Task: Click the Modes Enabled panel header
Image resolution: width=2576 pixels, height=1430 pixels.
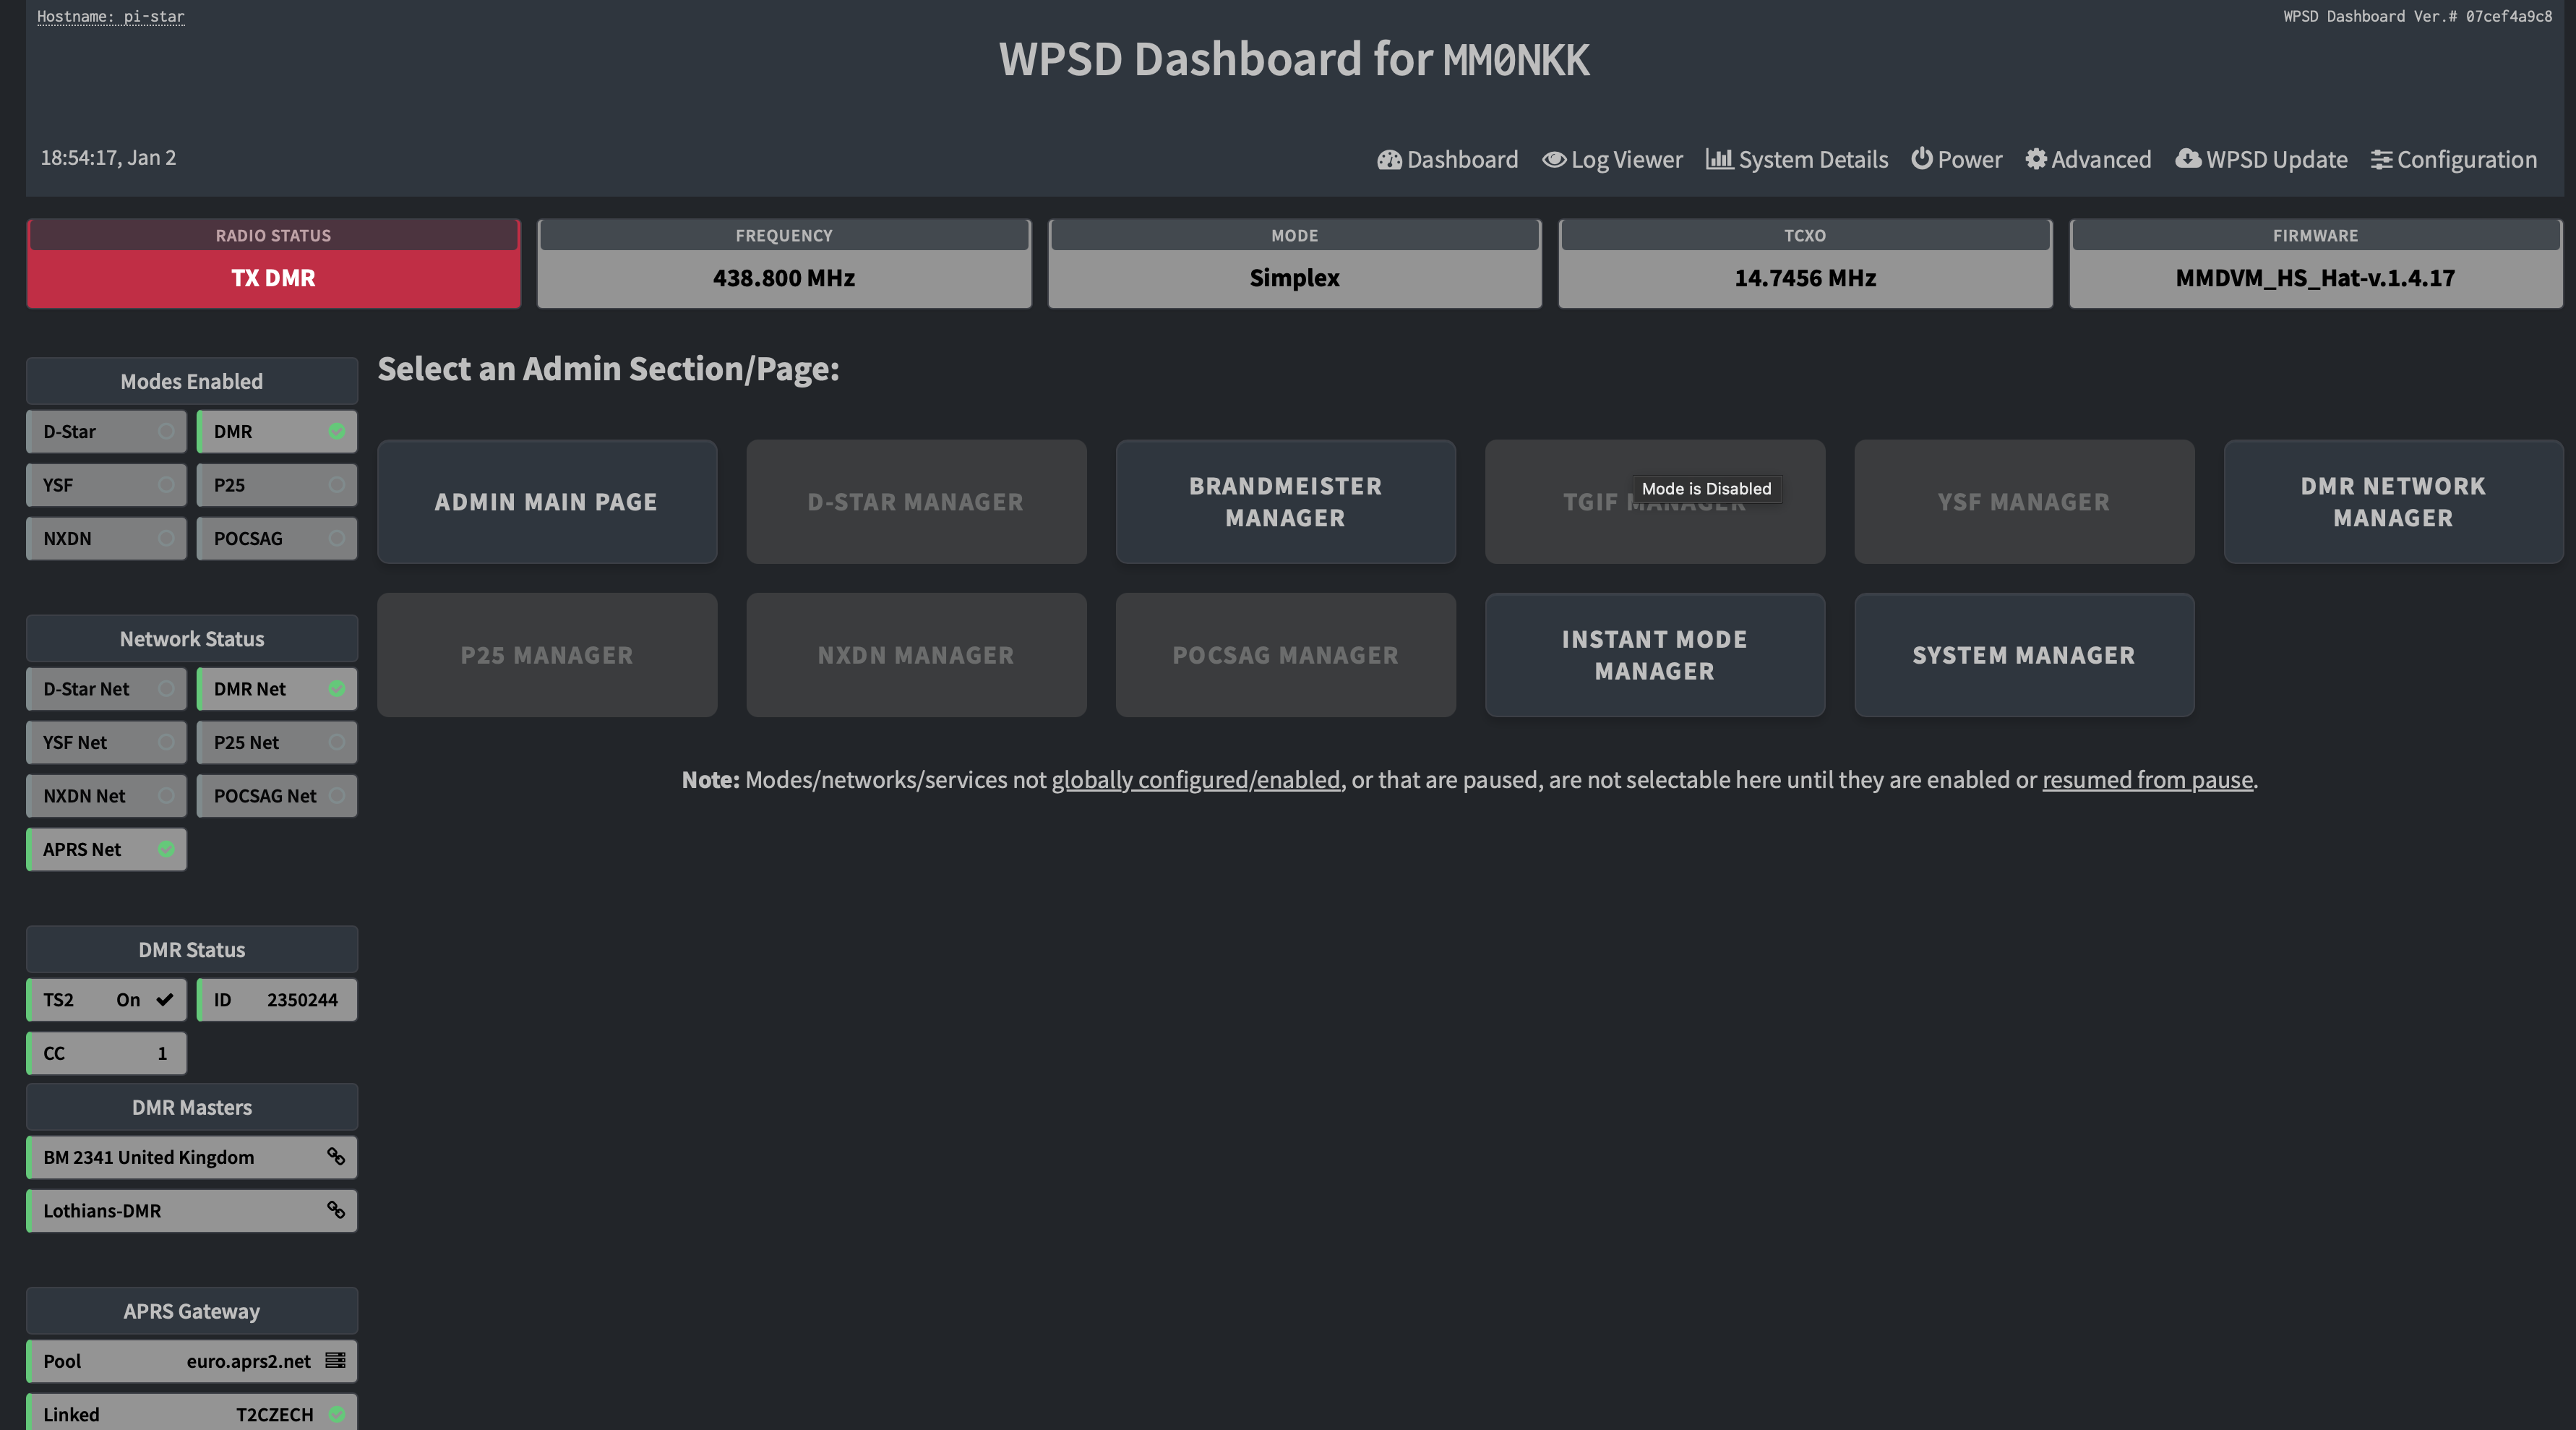Action: point(192,381)
